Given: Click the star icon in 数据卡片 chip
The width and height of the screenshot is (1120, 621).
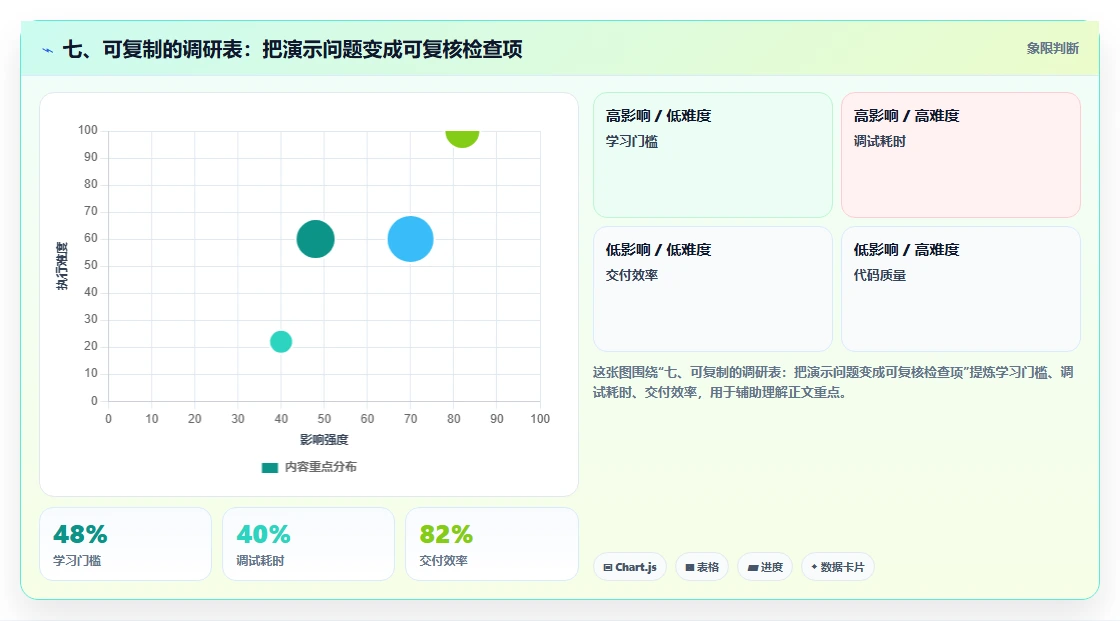Looking at the screenshot, I should 814,567.
